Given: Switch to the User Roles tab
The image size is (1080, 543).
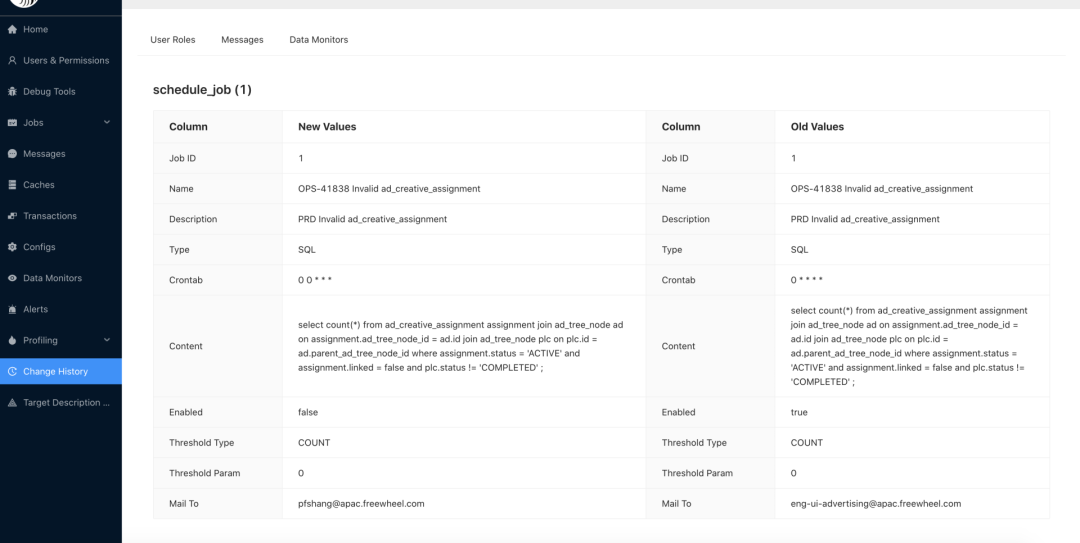Looking at the screenshot, I should point(173,40).
